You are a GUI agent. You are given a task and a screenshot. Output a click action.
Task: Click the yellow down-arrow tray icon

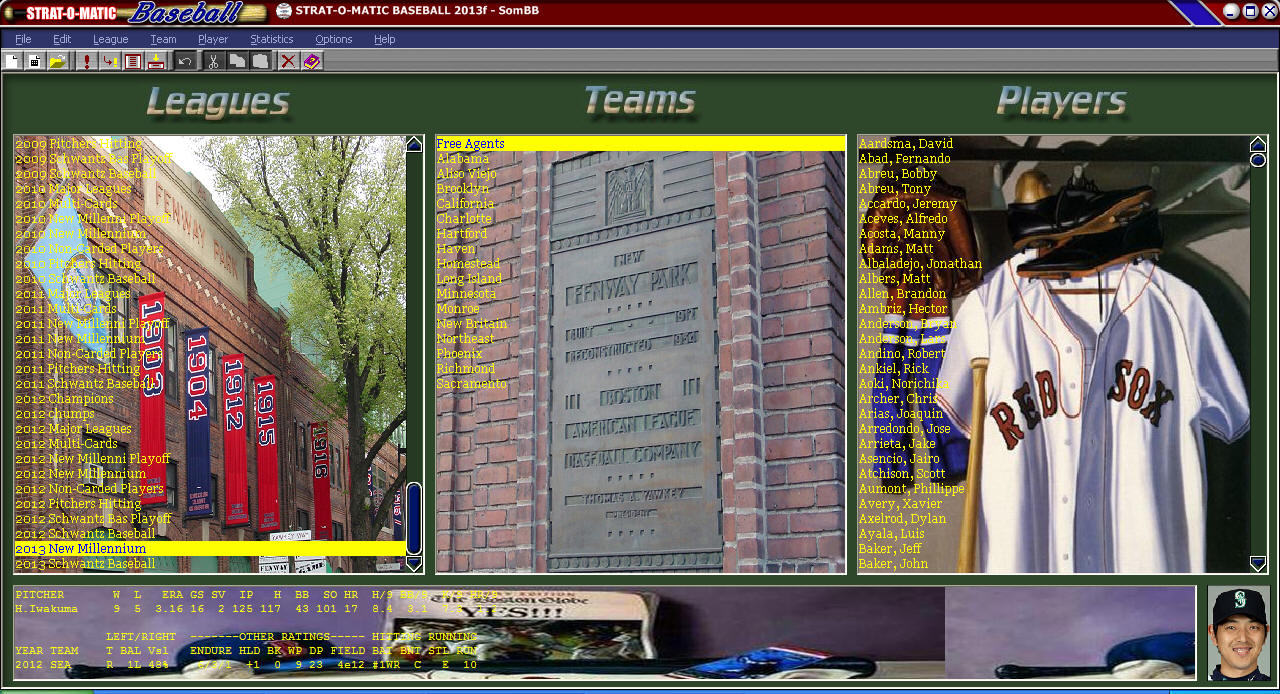(156, 61)
